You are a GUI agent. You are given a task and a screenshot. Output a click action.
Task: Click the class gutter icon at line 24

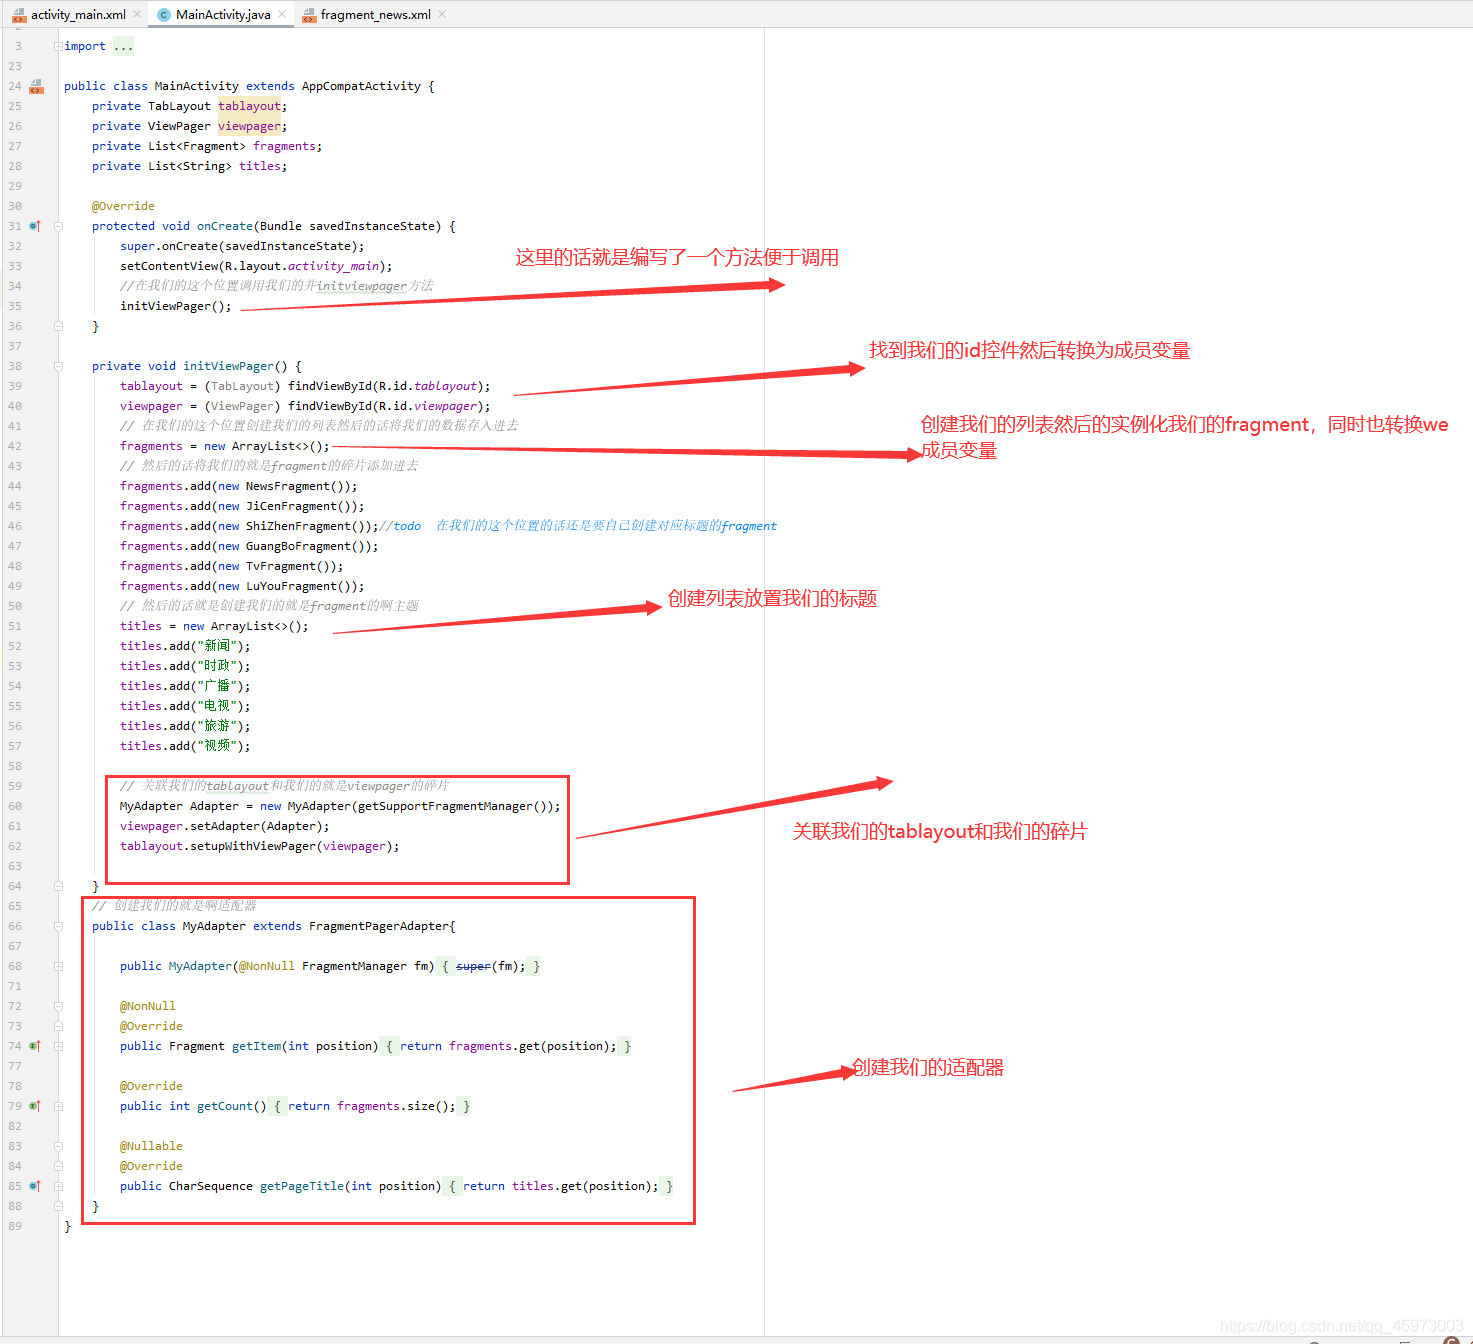[x=36, y=86]
